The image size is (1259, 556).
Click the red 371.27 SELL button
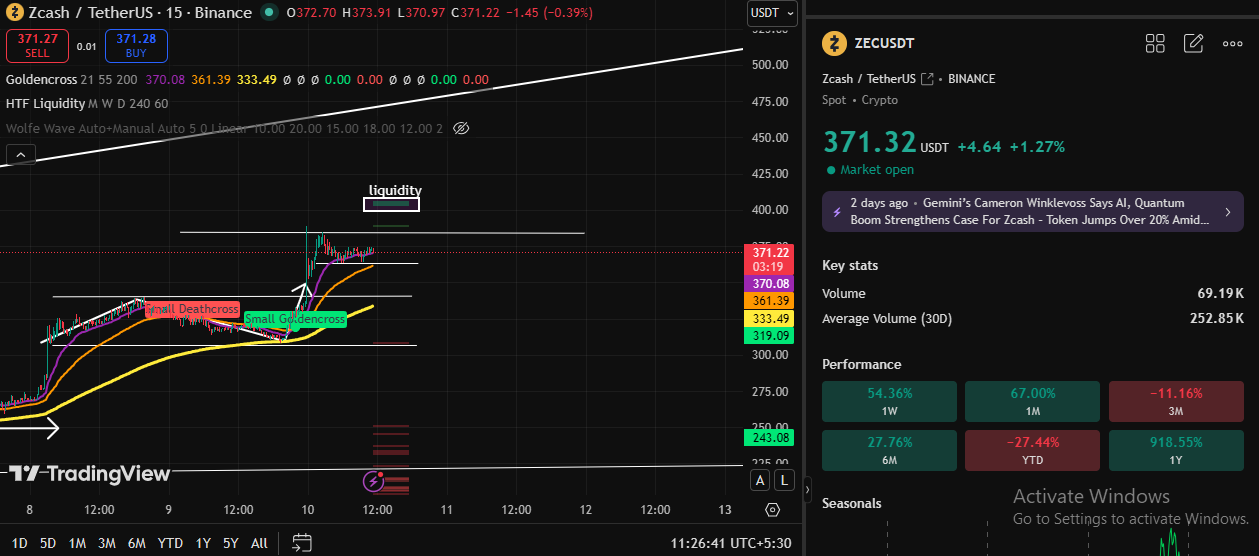(x=37, y=46)
